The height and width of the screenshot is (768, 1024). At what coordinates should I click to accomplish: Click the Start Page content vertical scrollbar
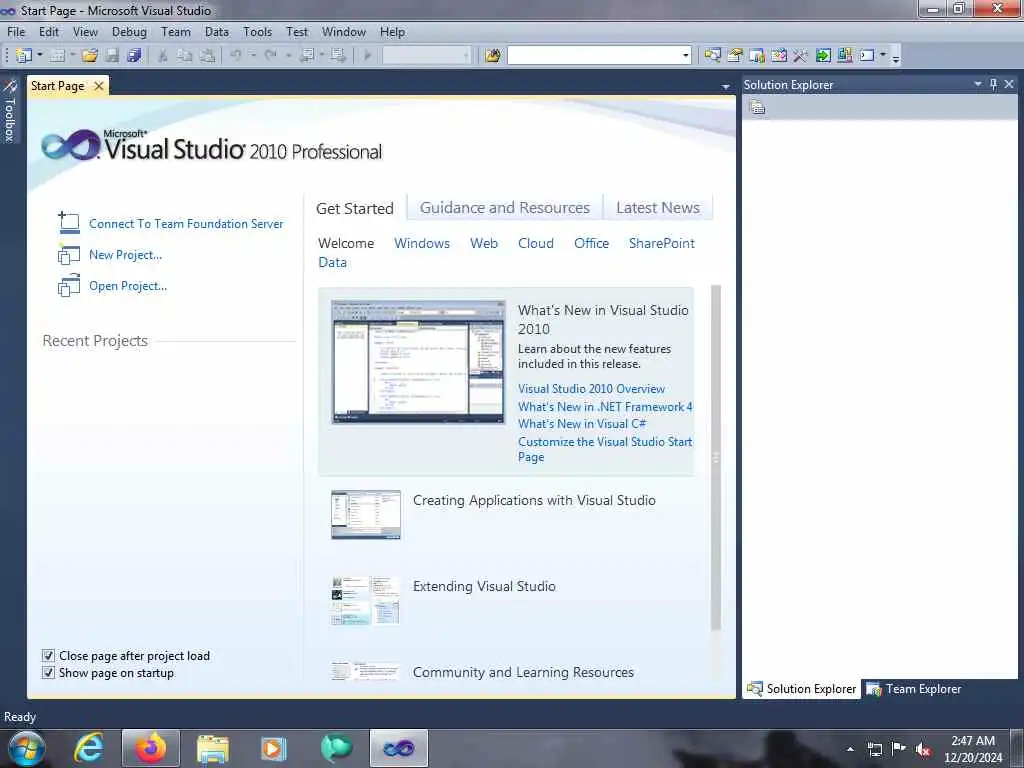716,457
